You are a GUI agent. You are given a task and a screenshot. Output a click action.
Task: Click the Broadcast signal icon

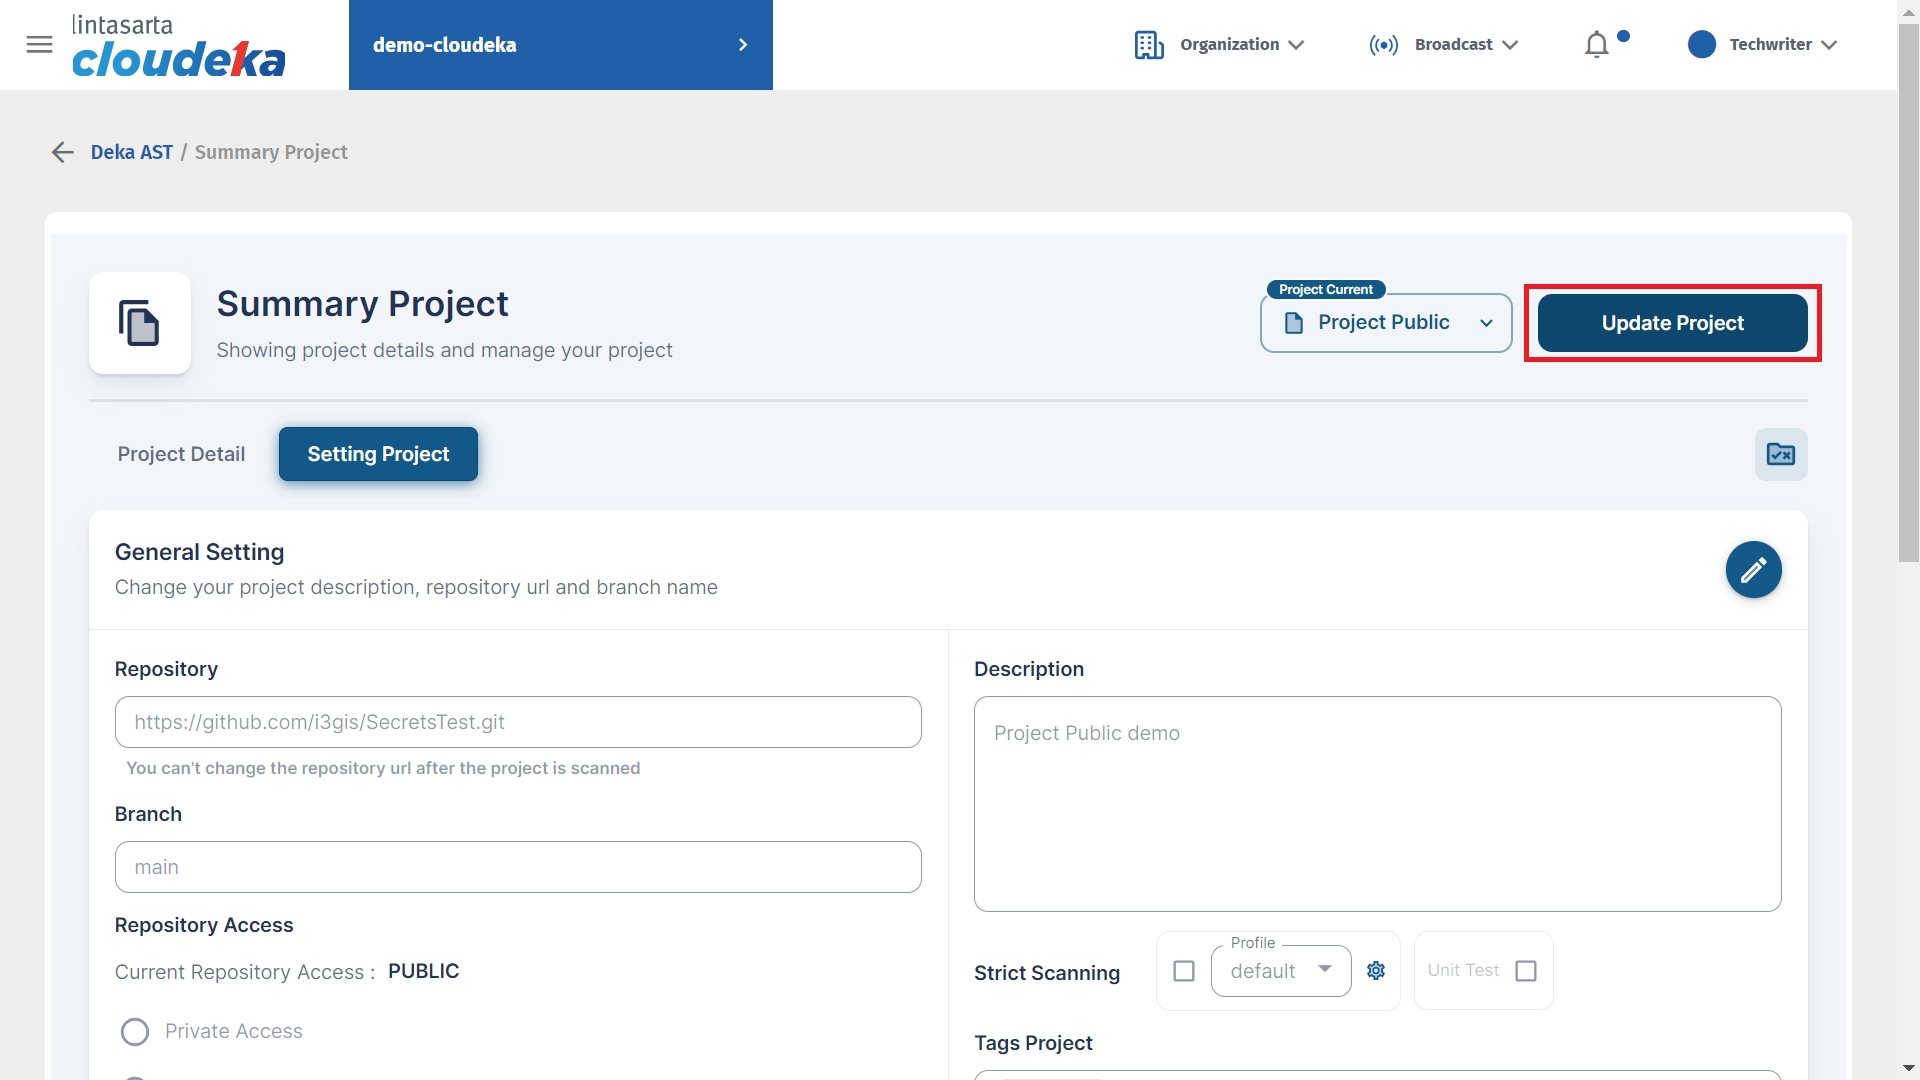1384,45
